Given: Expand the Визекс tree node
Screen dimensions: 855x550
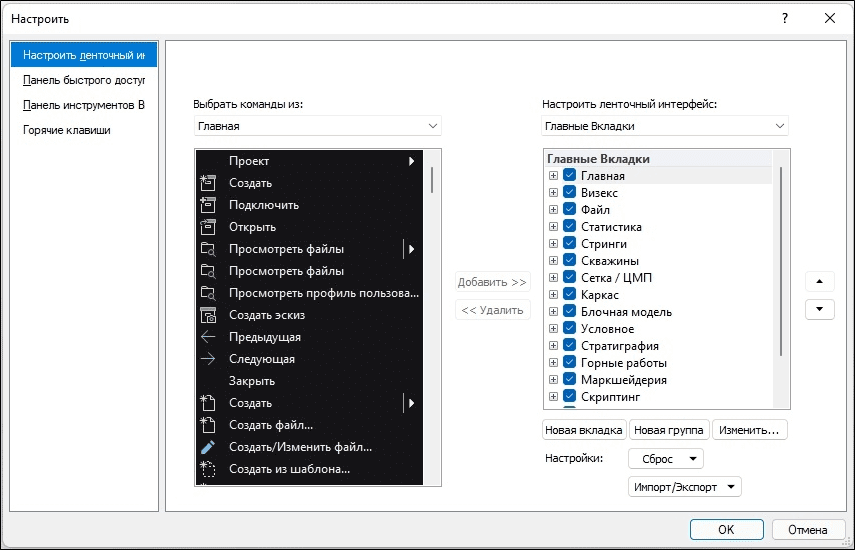Looking at the screenshot, I should coord(553,192).
